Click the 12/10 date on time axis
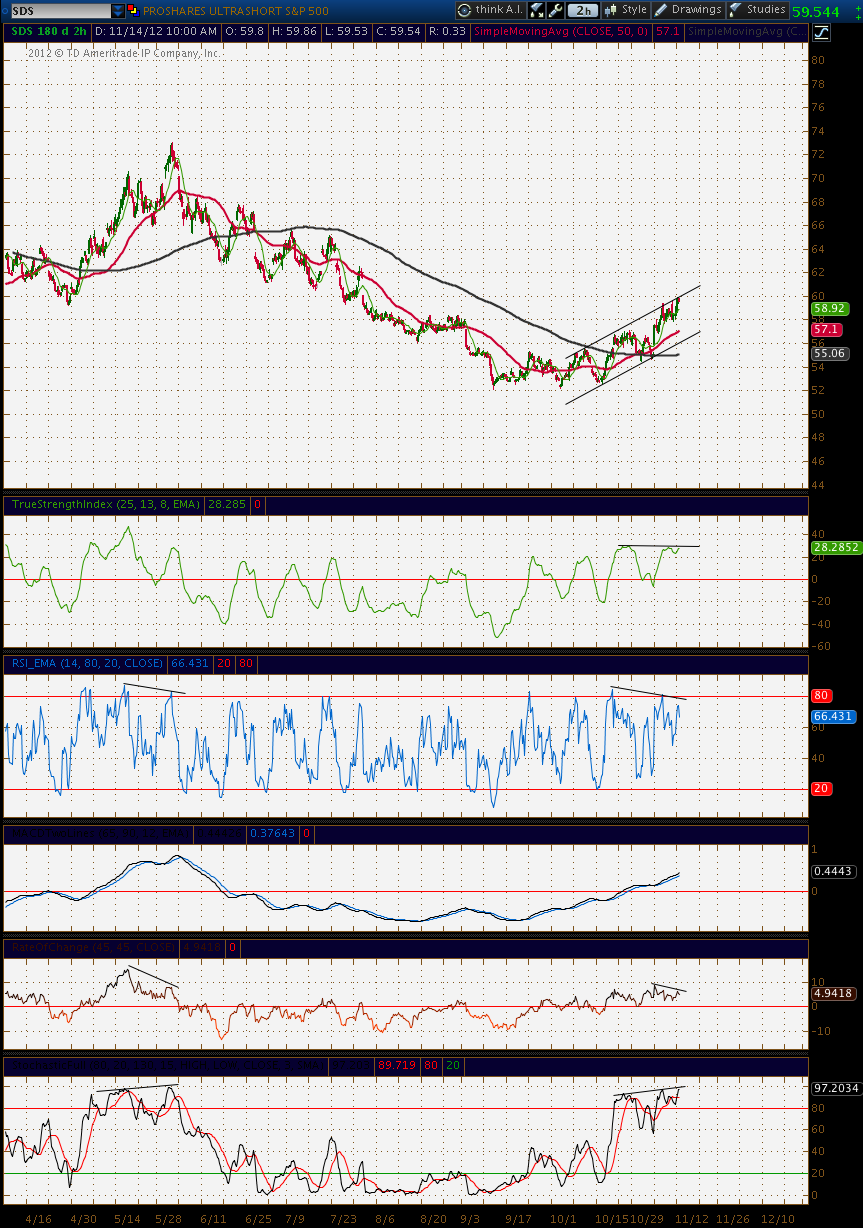 pos(779,1219)
